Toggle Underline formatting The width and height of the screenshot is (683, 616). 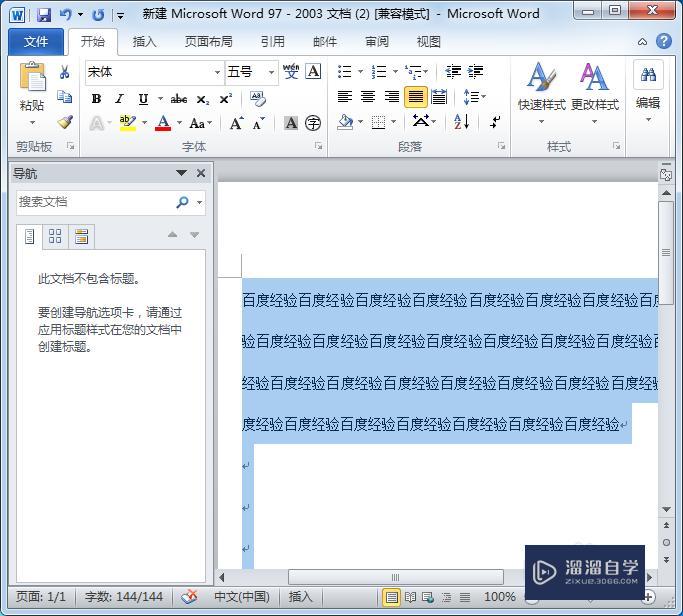143,99
